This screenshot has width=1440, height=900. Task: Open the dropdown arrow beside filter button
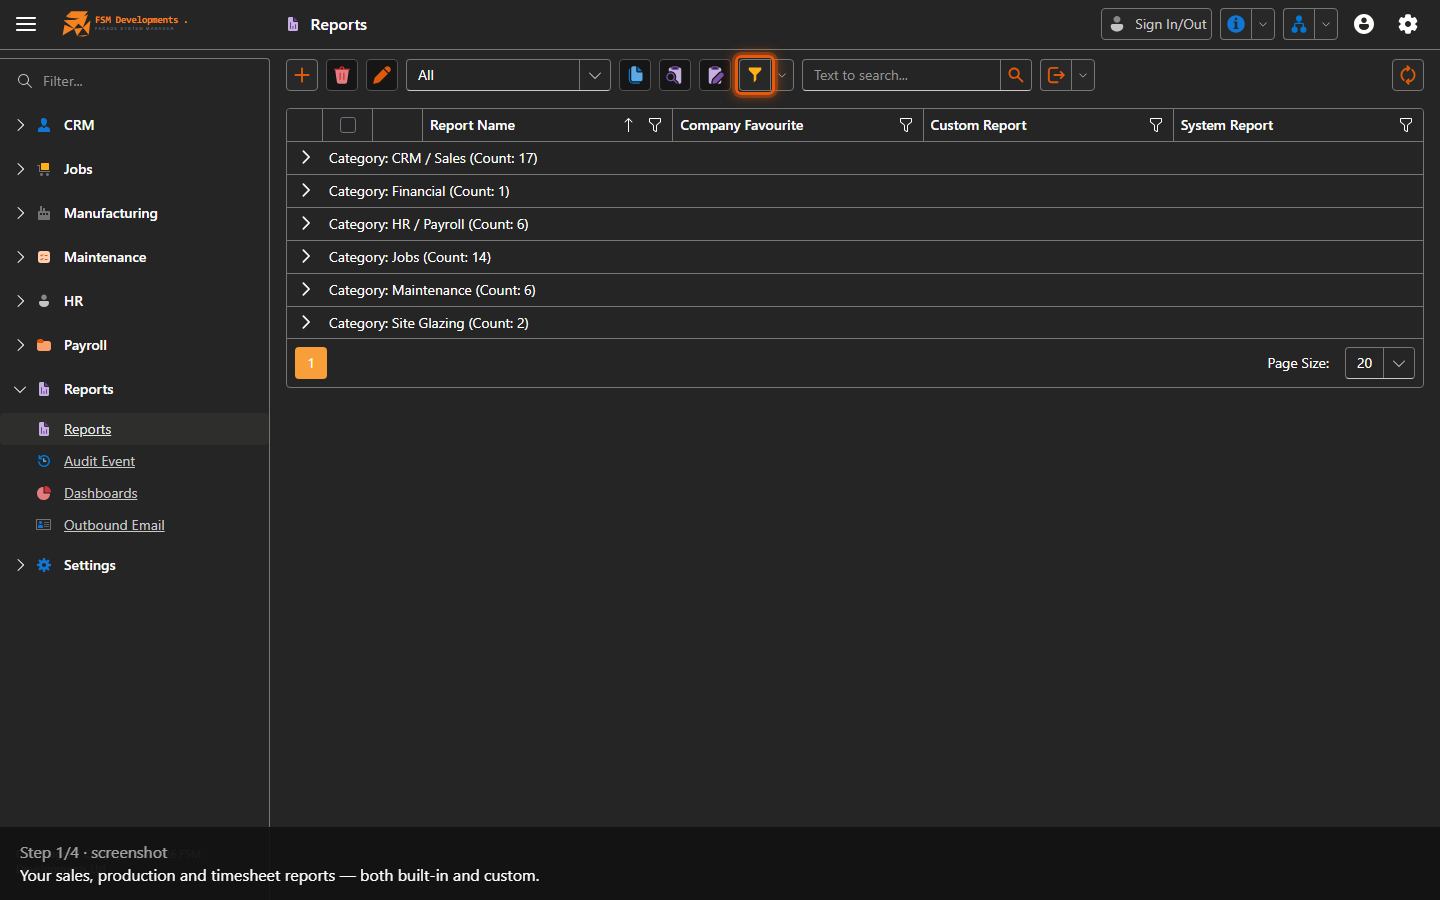[783, 75]
